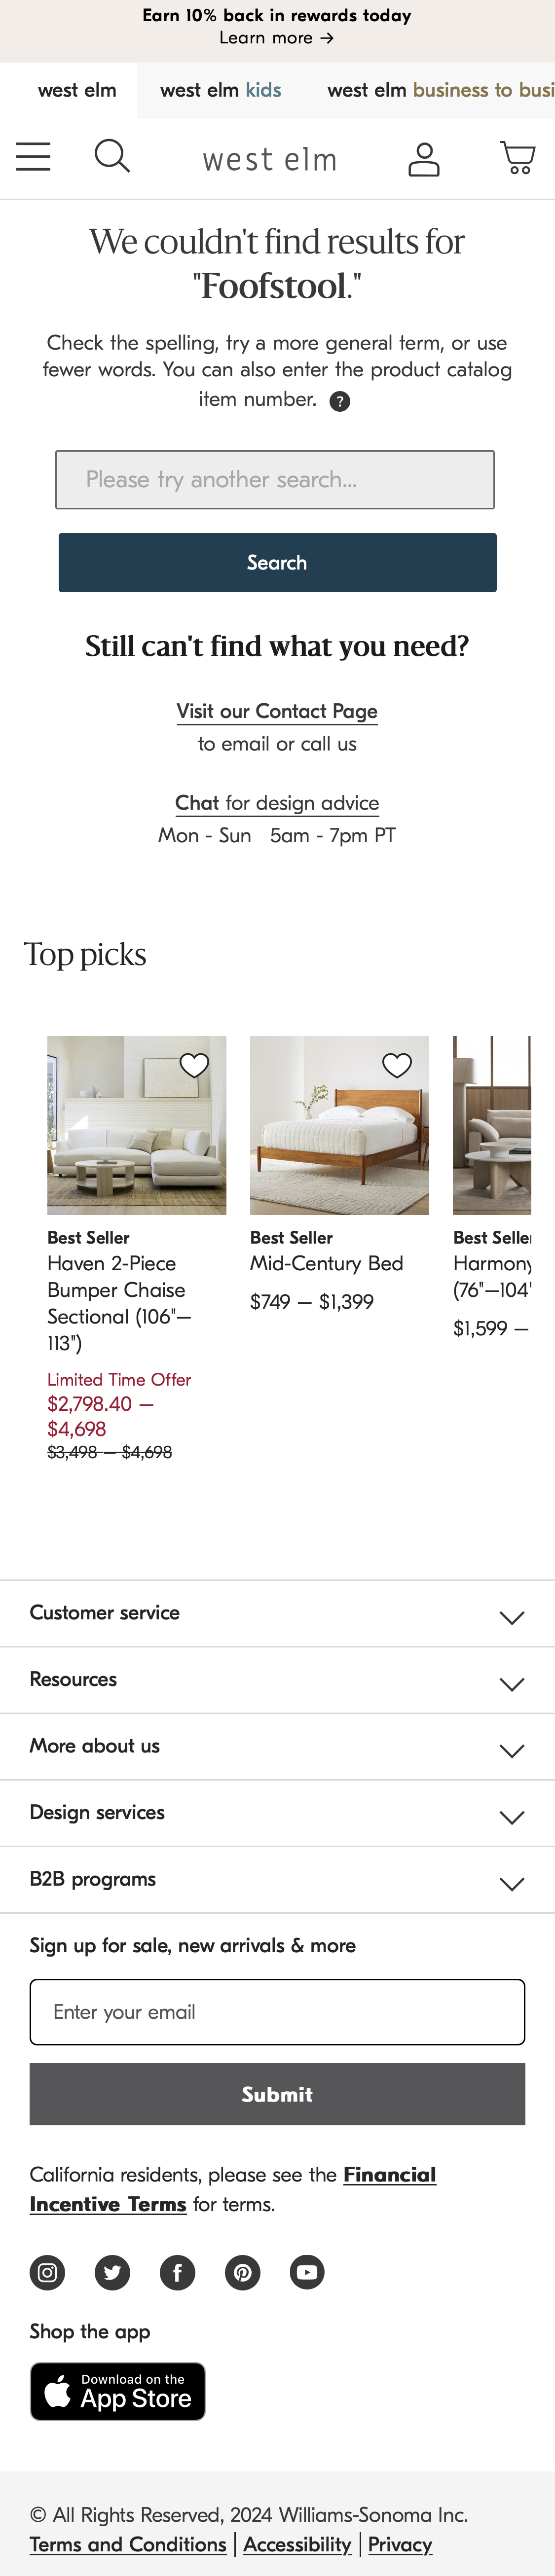Open the account profile icon
This screenshot has height=2576, width=555.
(x=424, y=159)
